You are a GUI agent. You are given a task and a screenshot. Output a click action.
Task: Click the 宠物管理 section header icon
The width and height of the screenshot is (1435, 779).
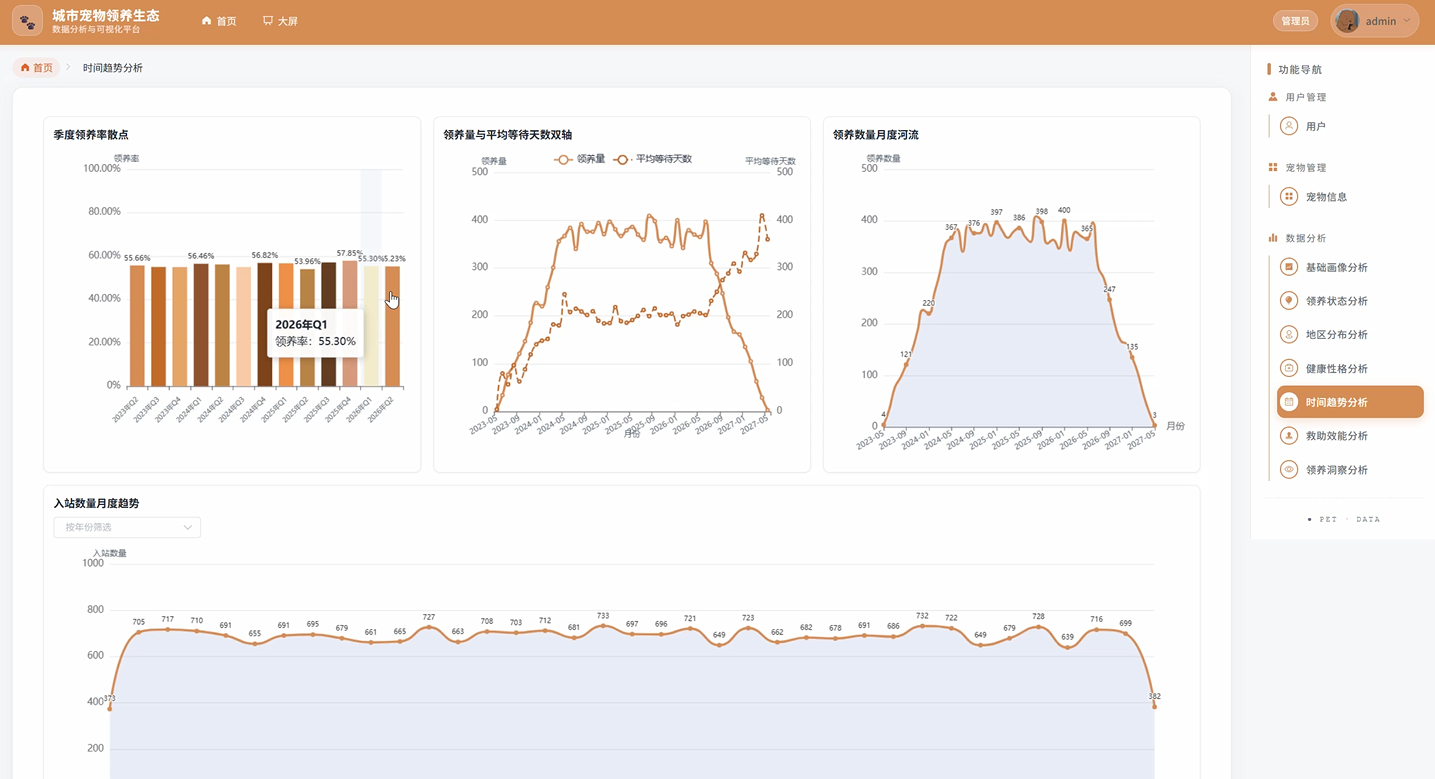point(1273,168)
